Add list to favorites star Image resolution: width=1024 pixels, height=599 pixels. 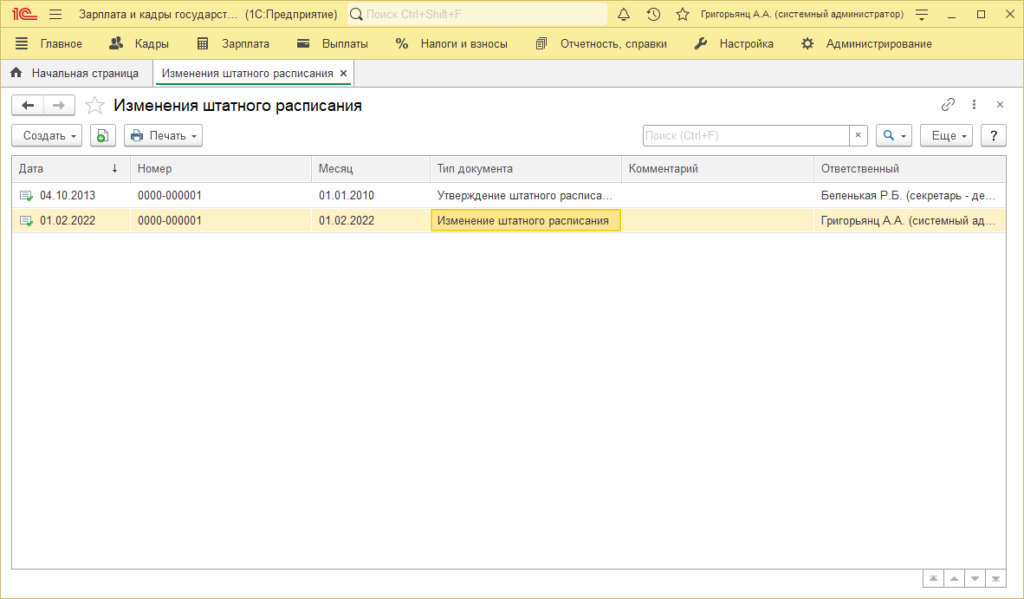coord(94,106)
